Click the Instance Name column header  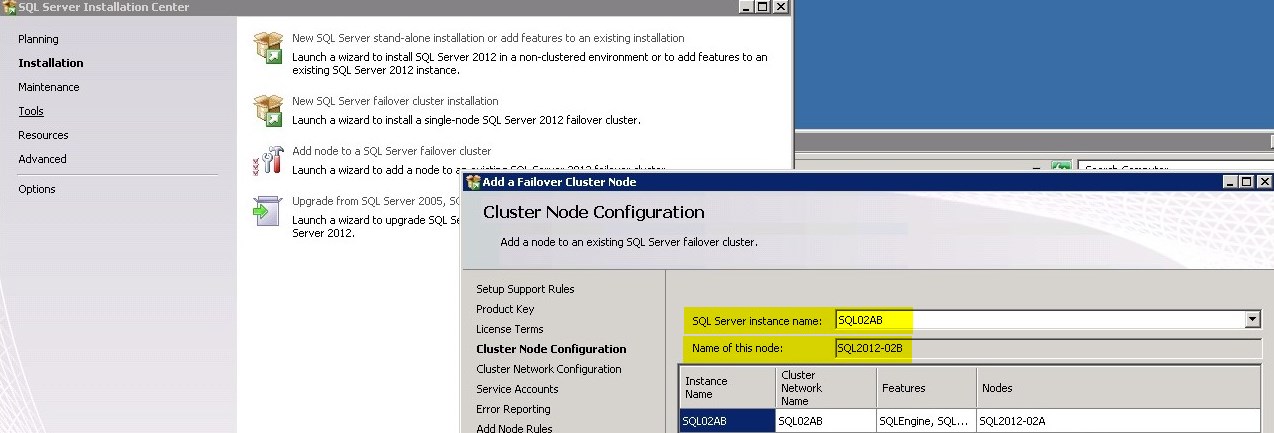pyautogui.click(x=727, y=388)
